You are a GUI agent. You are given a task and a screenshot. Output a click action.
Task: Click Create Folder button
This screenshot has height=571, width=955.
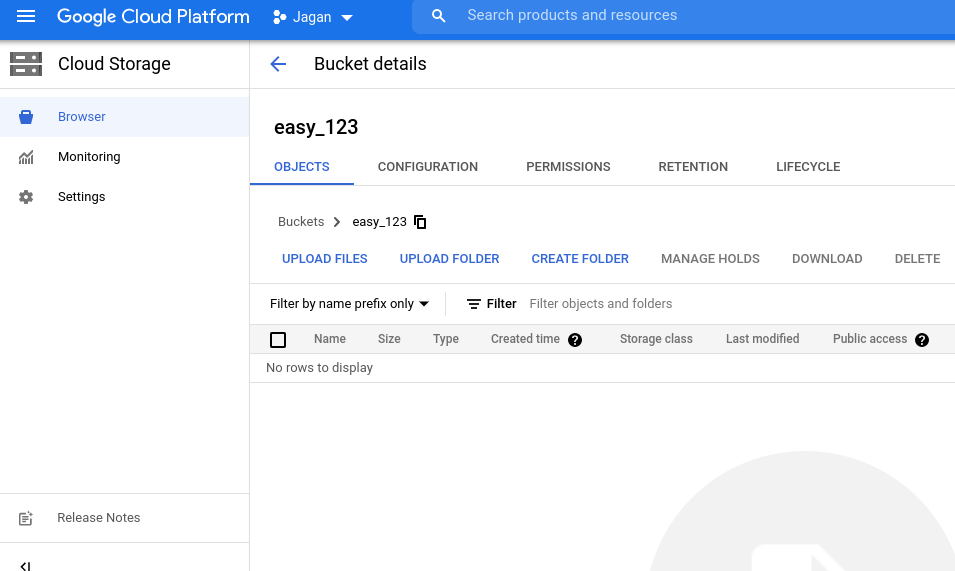580,259
